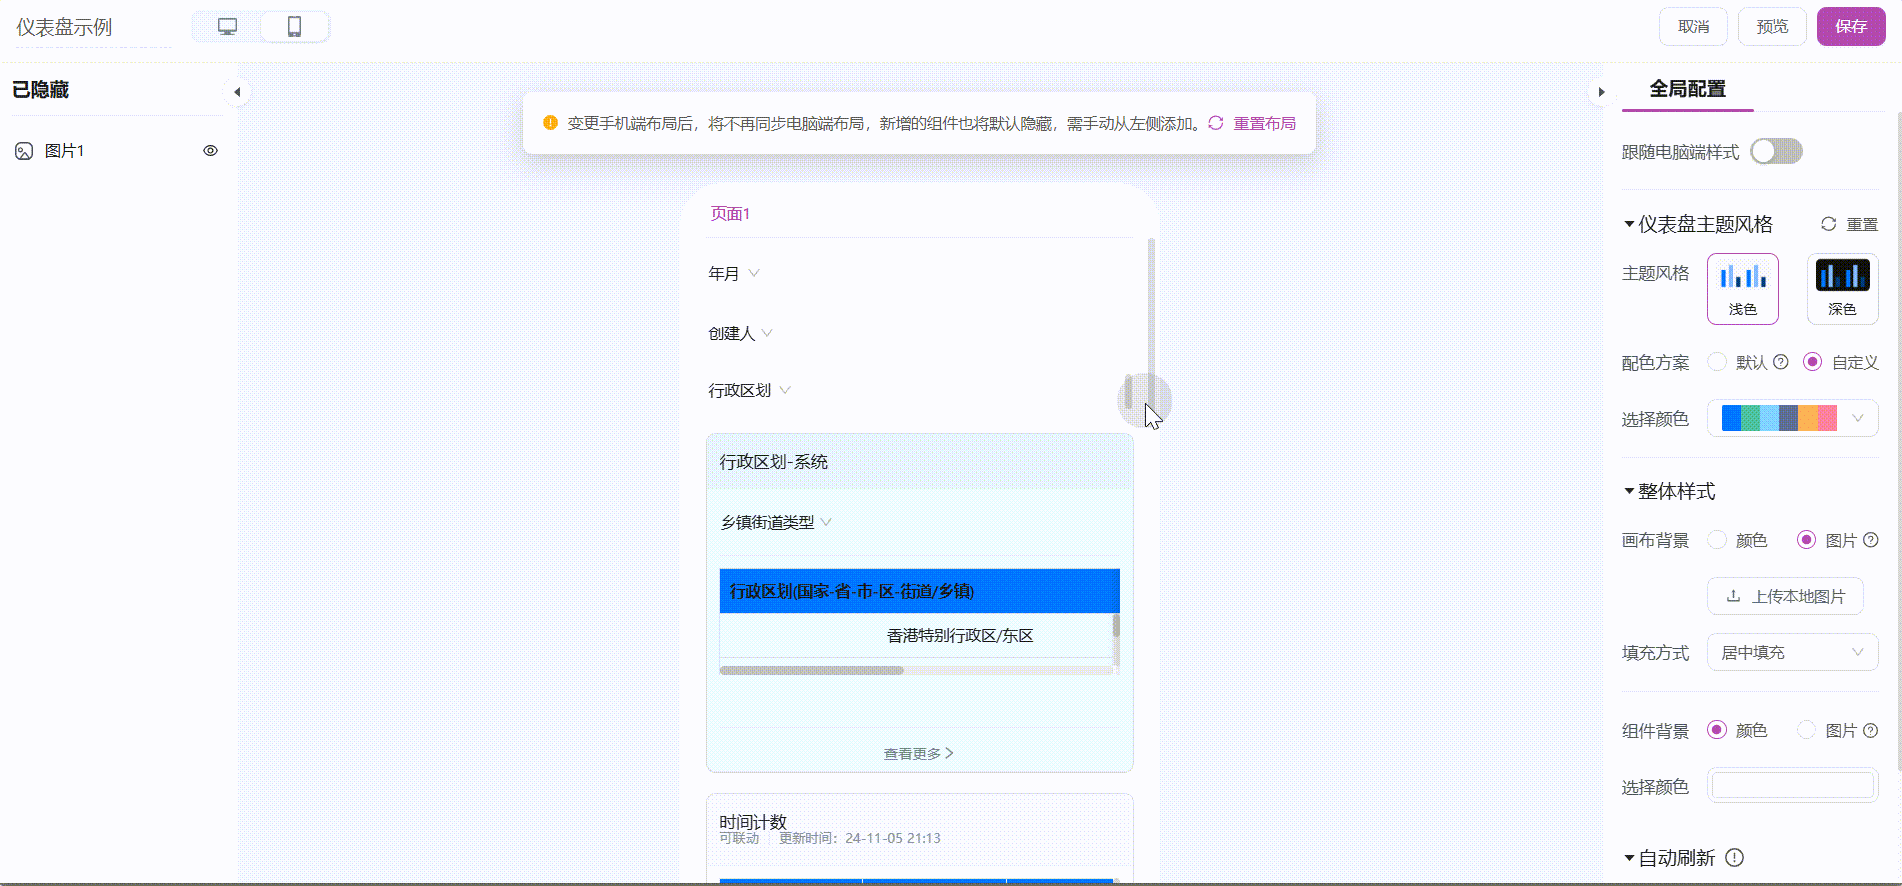1902x886 pixels.
Task: Choose 颜色 for component background
Action: coord(1717,730)
